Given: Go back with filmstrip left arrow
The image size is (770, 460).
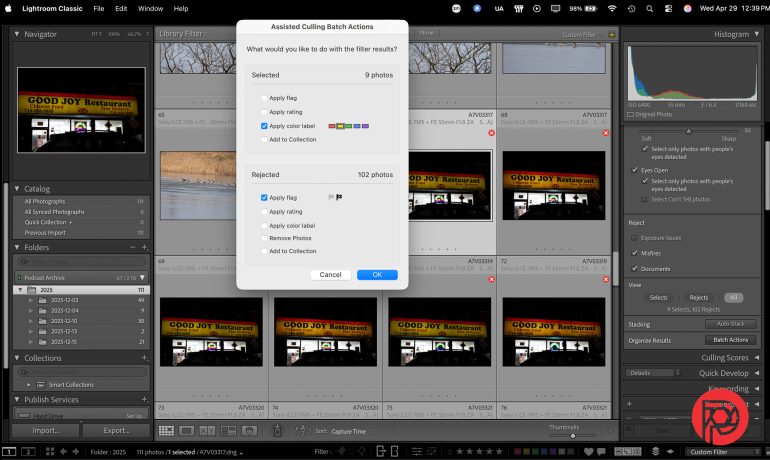Looking at the screenshot, I should pos(63,452).
